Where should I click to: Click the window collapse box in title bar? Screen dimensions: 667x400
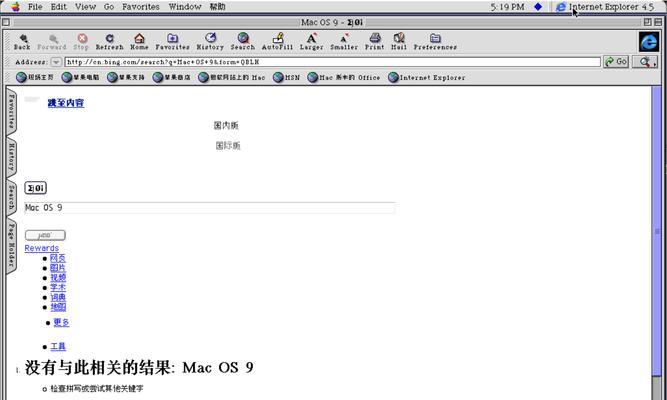[656, 22]
